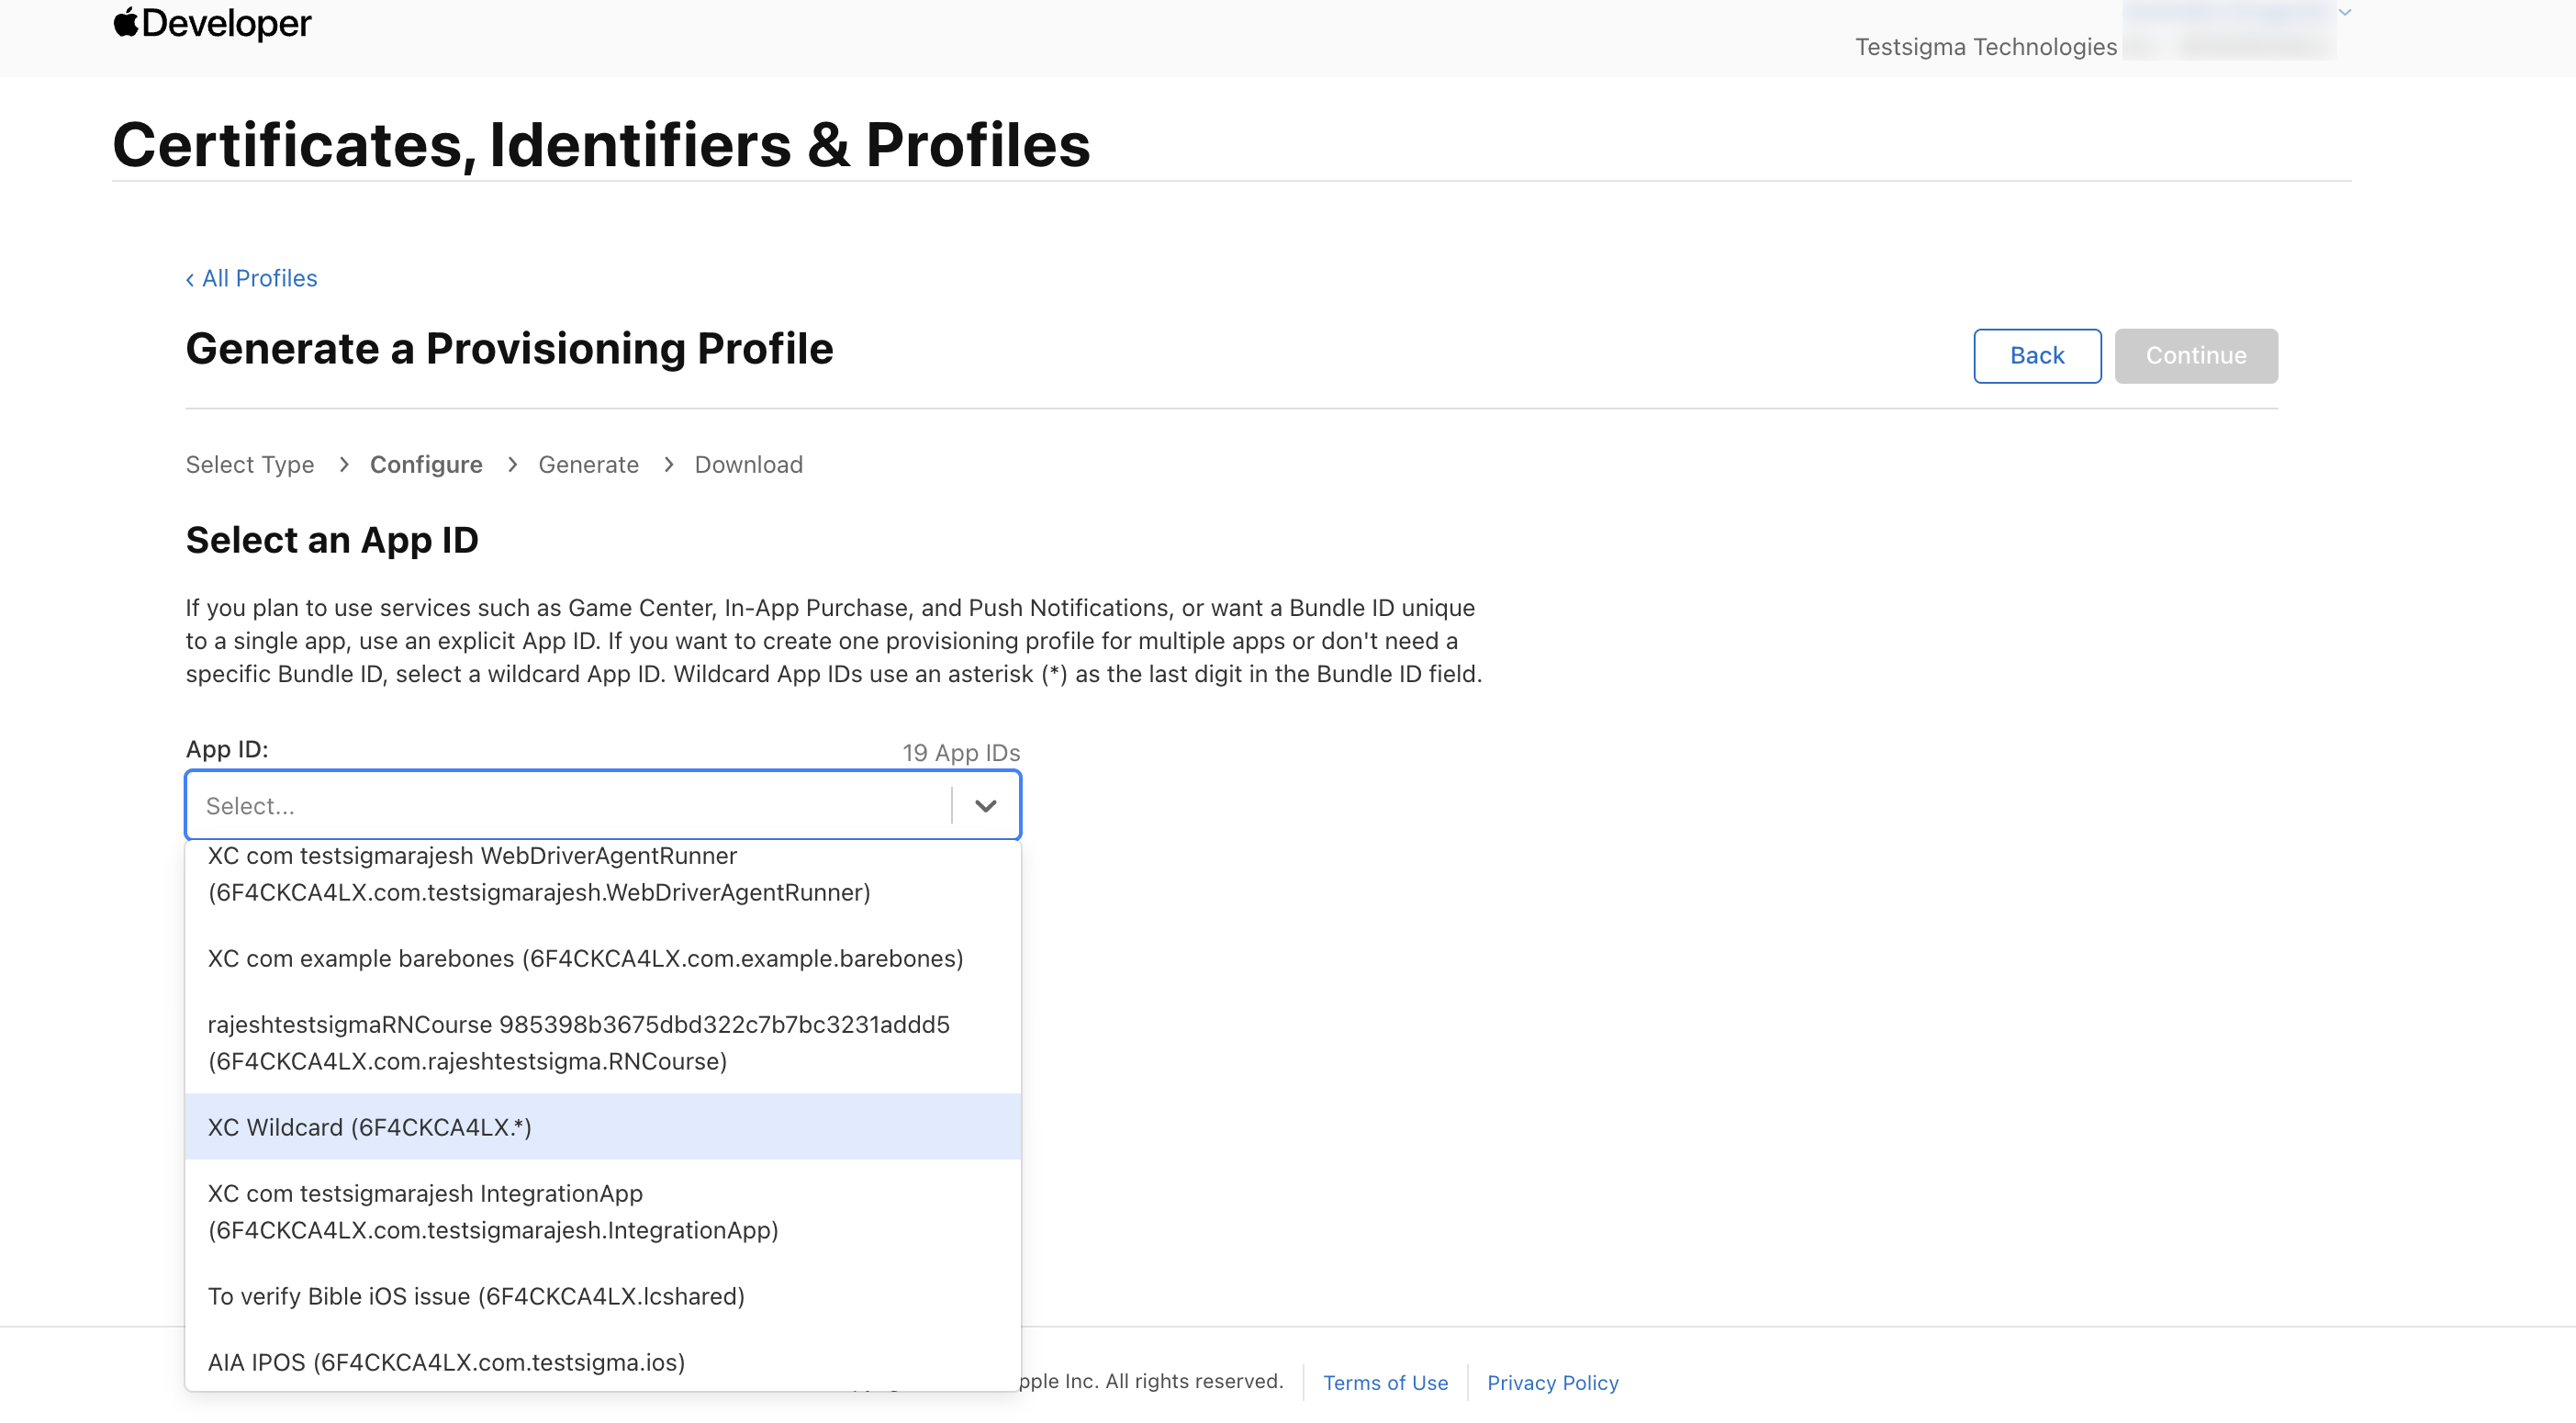Click the Configure breadcrumb step
The width and height of the screenshot is (2576, 1423).
(426, 464)
